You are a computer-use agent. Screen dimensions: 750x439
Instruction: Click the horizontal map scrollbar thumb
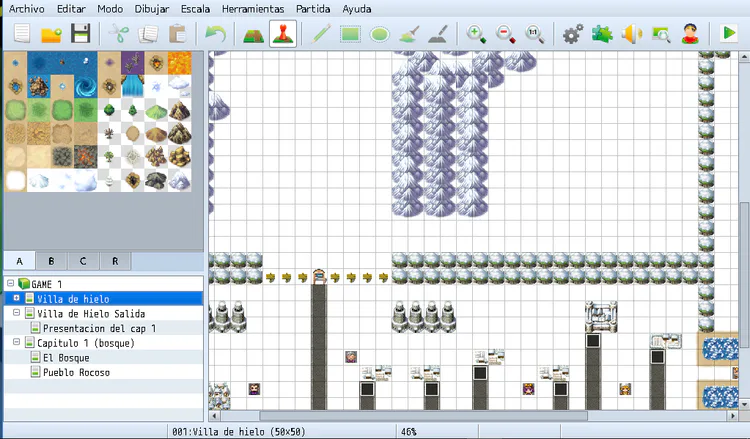423,416
